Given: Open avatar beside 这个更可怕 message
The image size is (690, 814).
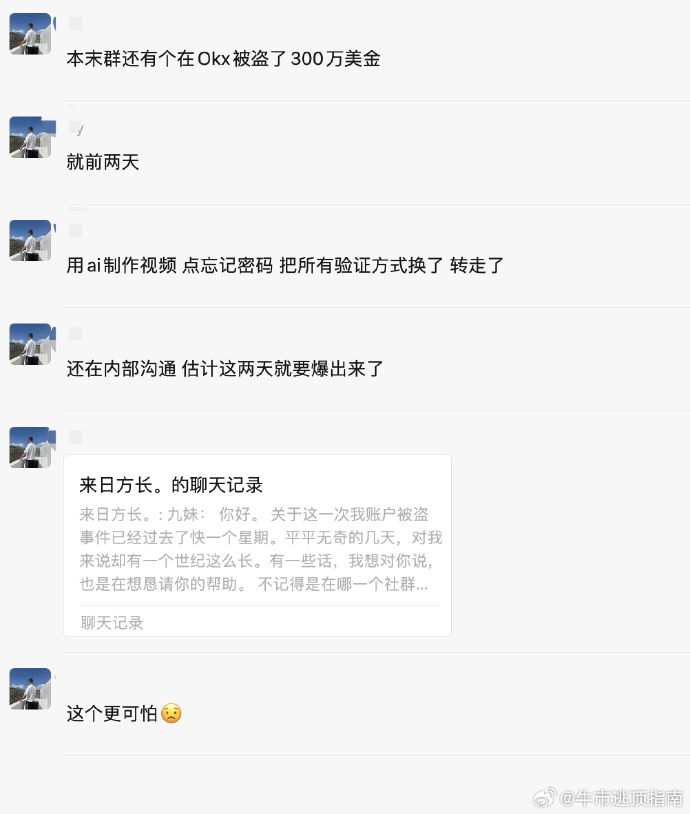Looking at the screenshot, I should [30, 689].
